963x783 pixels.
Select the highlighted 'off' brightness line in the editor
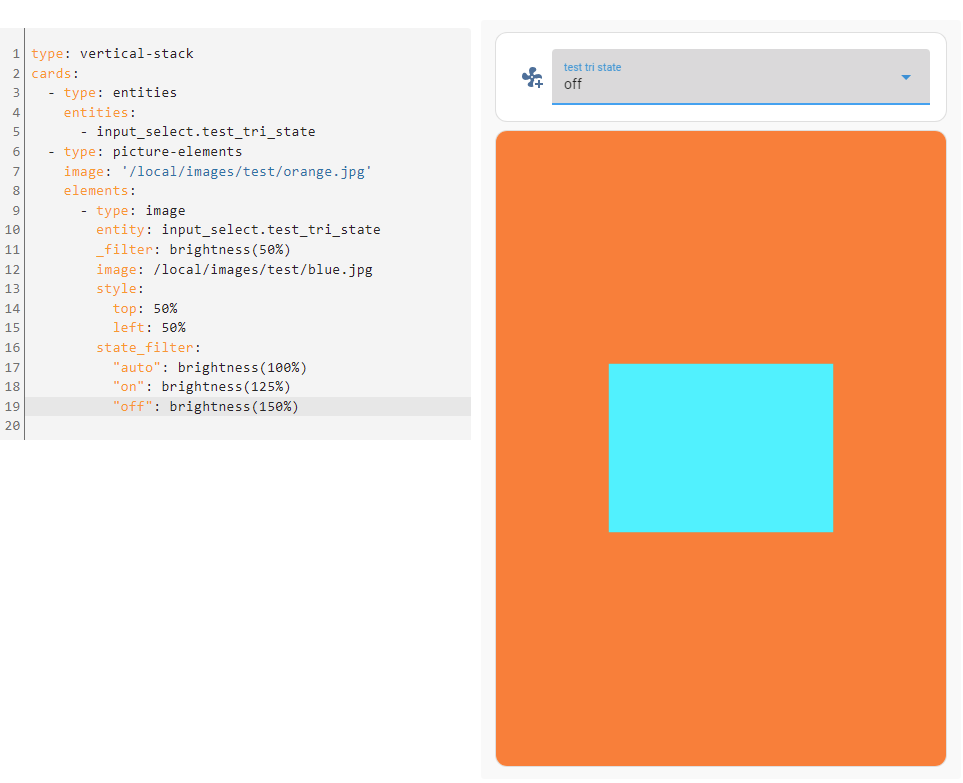point(200,406)
